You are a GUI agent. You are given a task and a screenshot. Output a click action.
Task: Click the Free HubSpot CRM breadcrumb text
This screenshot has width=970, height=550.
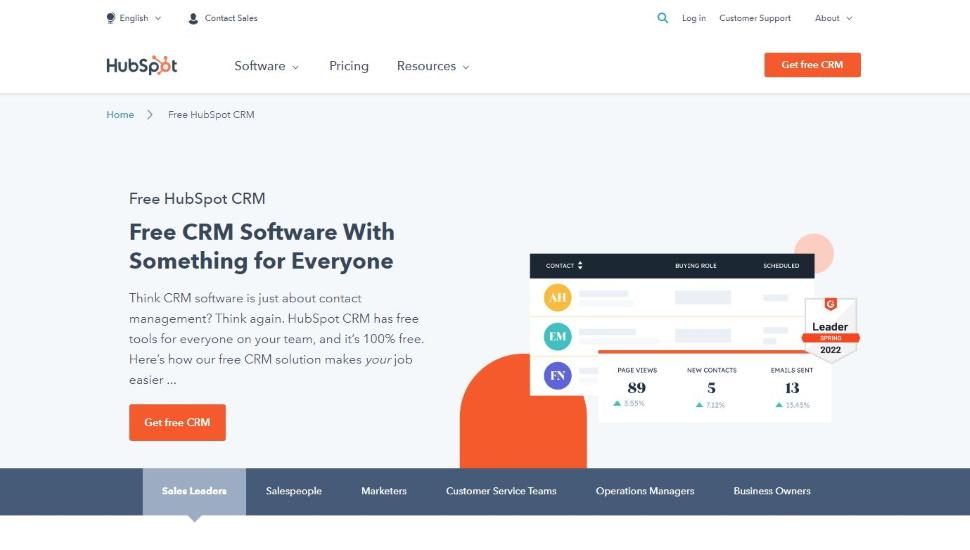211,114
